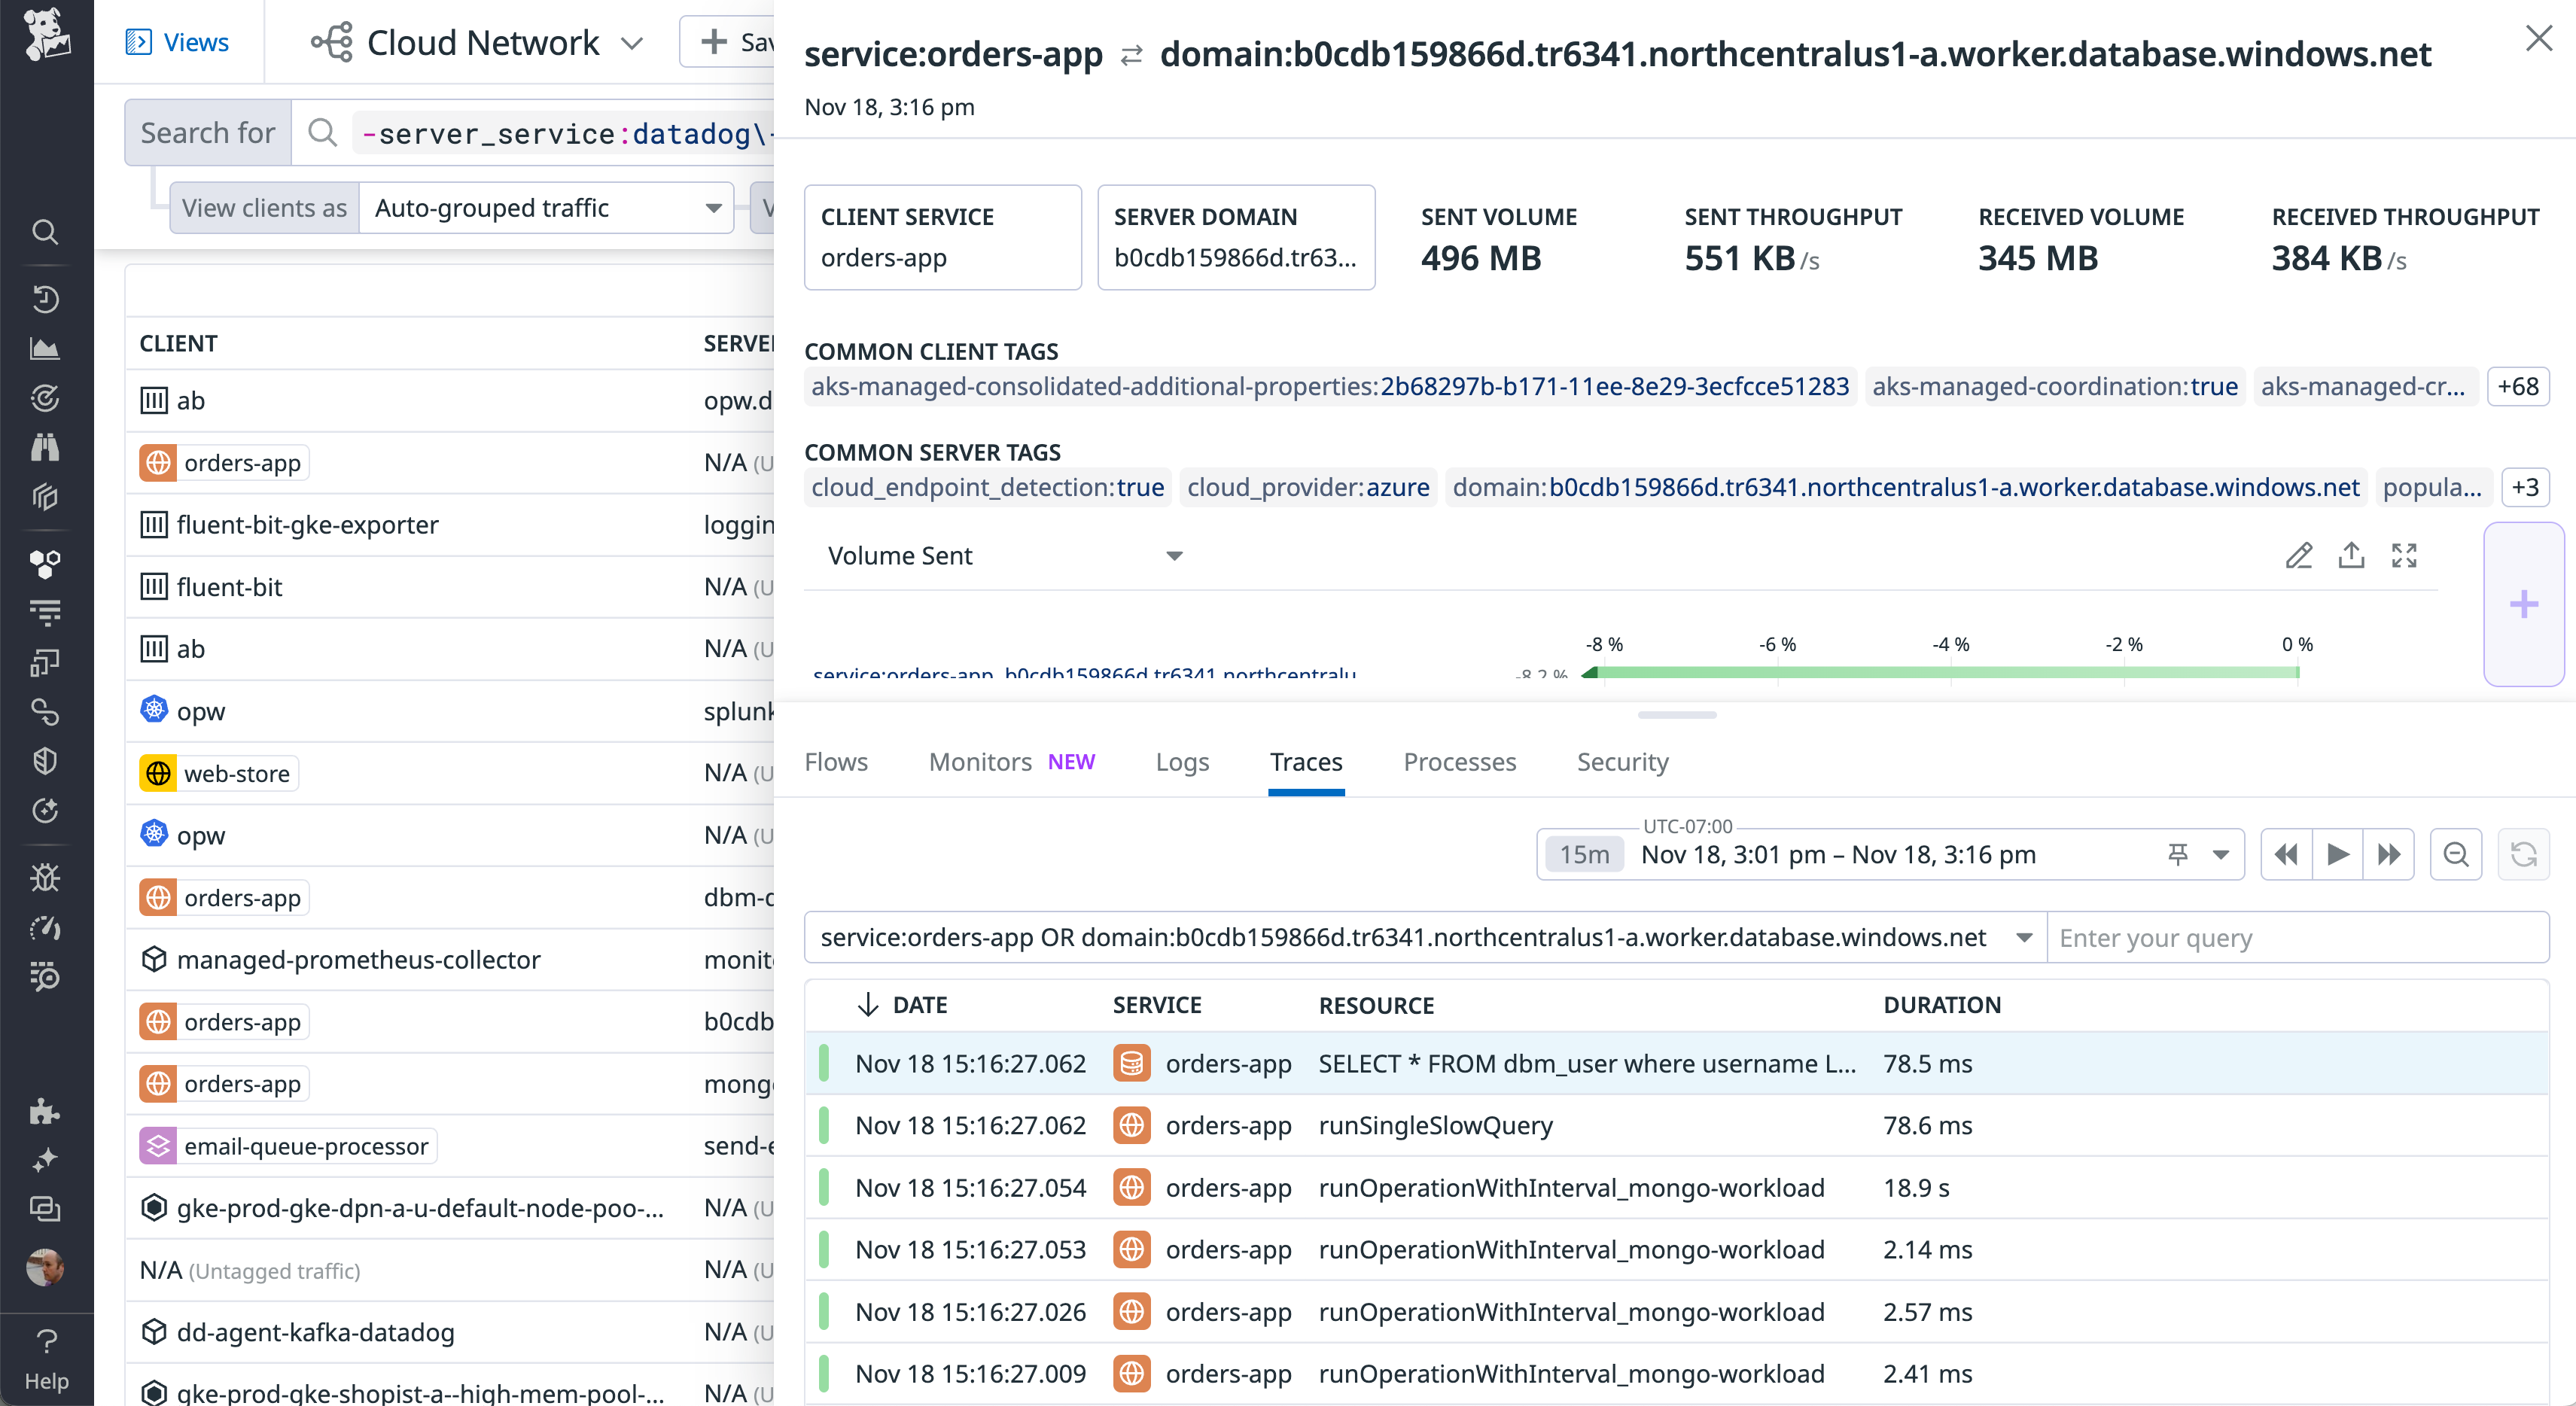Image resolution: width=2576 pixels, height=1406 pixels.
Task: Switch to the Flows tab
Action: click(836, 762)
